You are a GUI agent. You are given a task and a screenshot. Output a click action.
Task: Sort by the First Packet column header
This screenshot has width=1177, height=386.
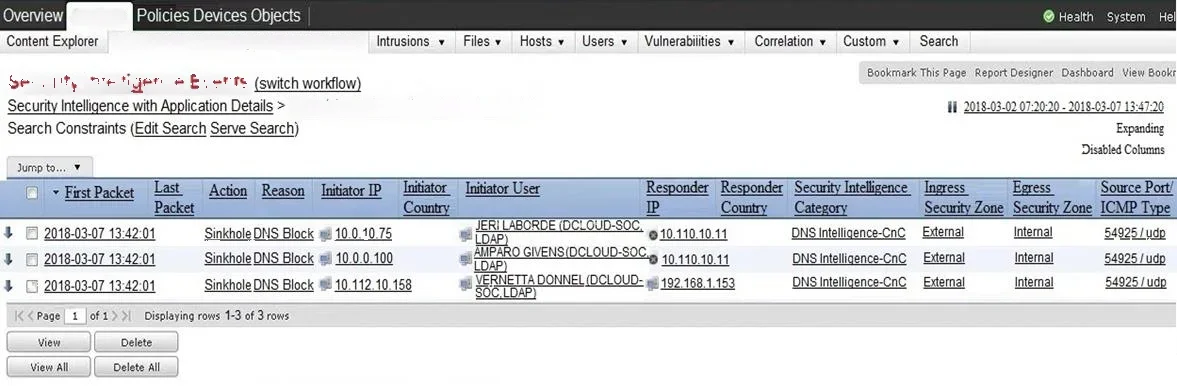99,193
